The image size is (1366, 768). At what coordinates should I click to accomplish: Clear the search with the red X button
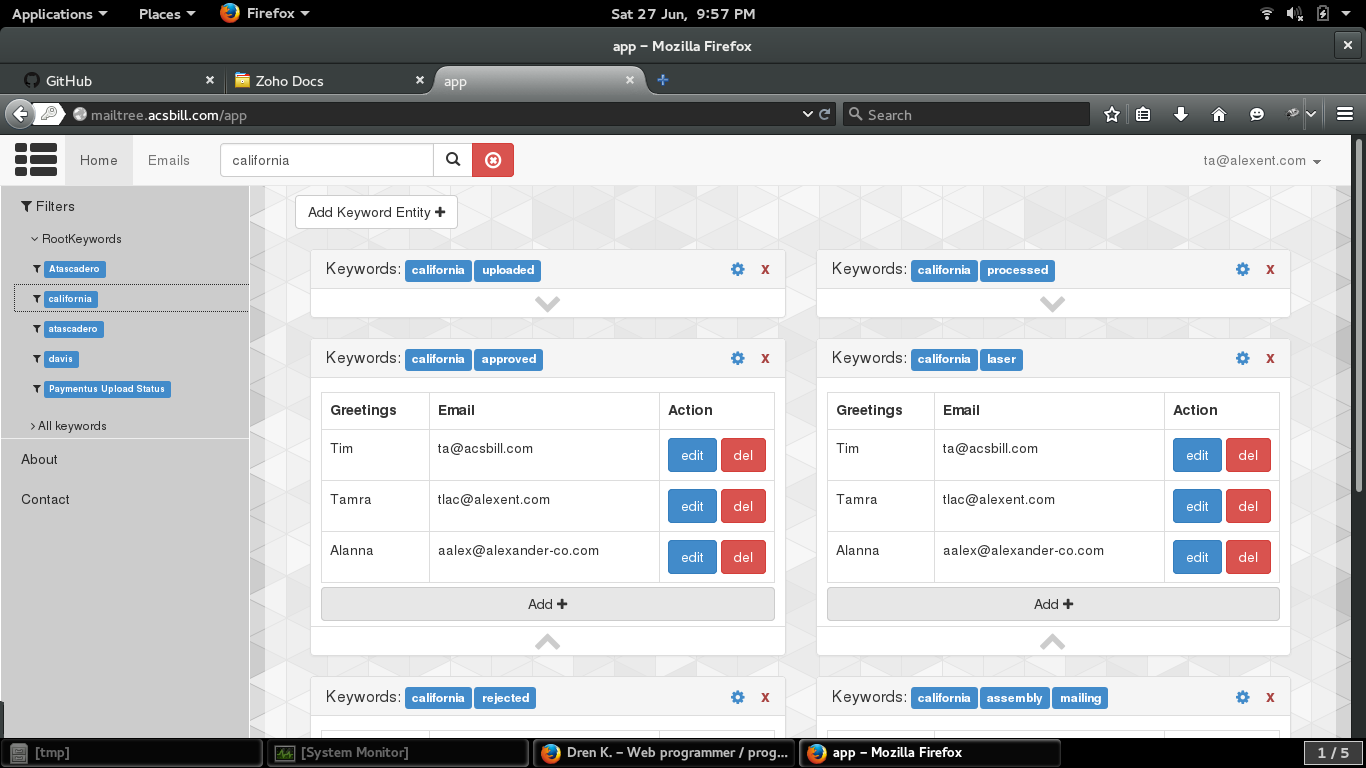coord(493,160)
